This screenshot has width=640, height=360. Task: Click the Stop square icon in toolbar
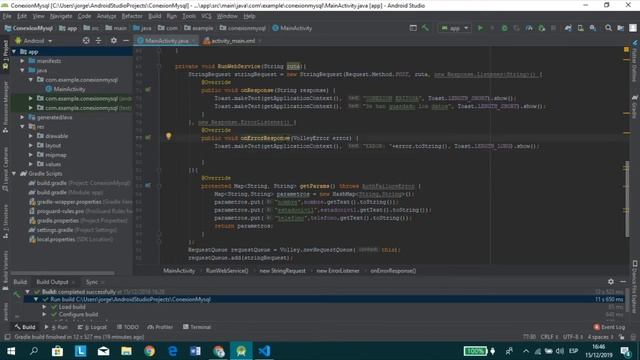tap(553, 28)
